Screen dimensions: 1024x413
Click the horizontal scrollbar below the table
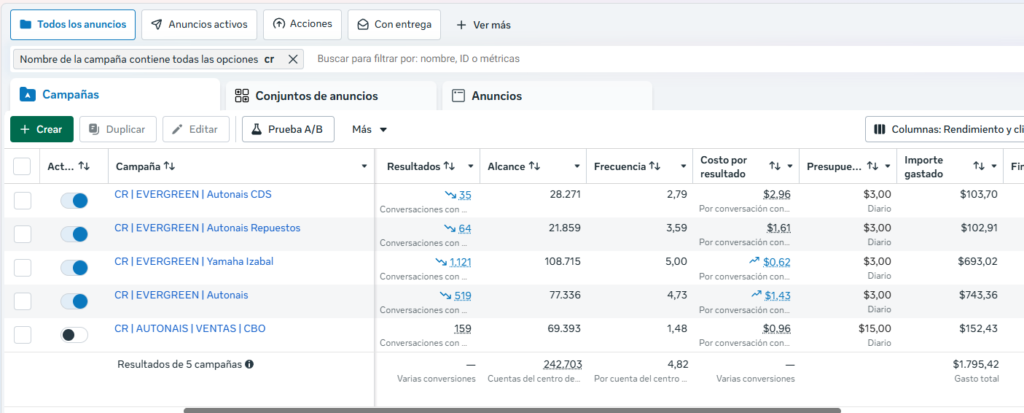coord(512,410)
